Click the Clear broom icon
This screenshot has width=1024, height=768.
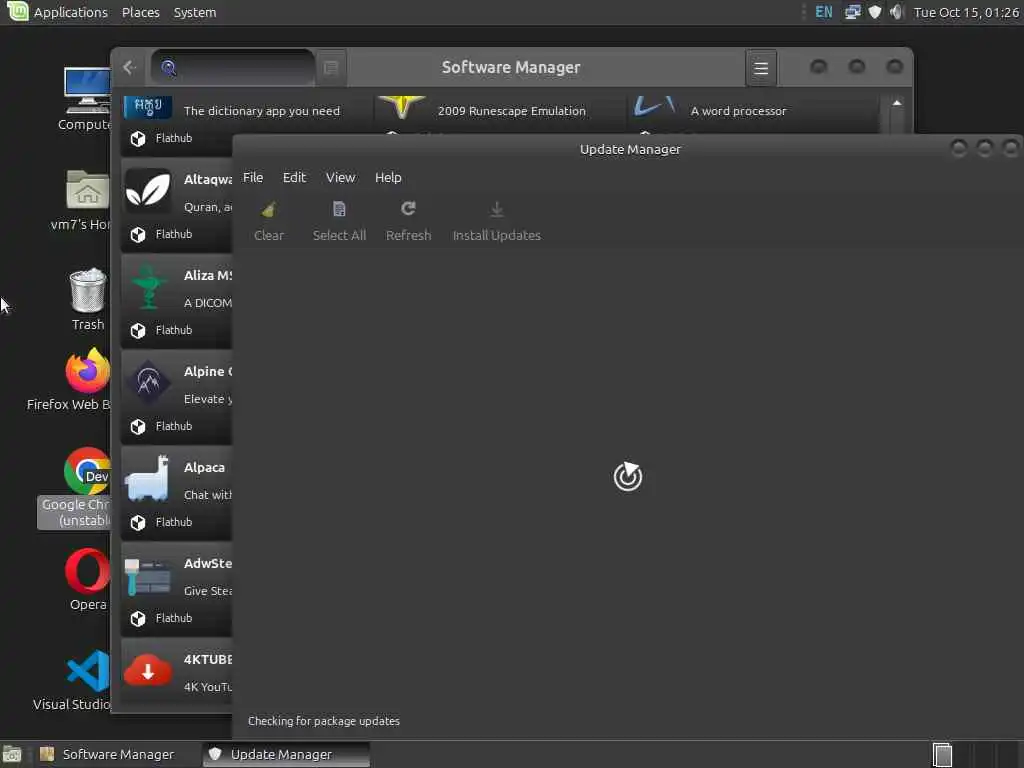[268, 210]
